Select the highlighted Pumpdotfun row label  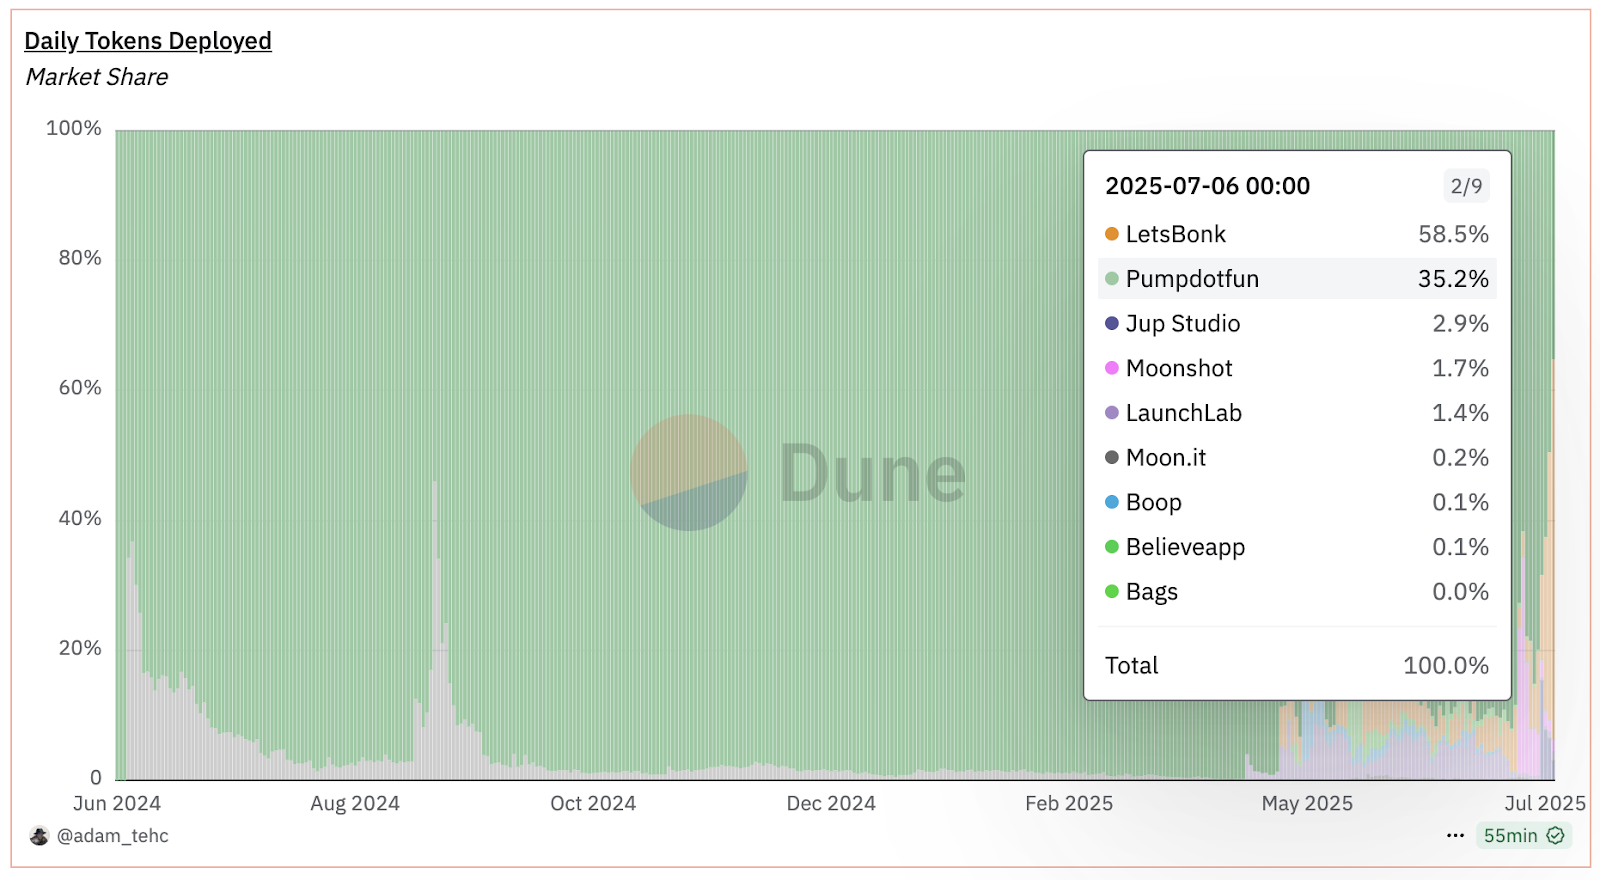pyautogui.click(x=1192, y=279)
